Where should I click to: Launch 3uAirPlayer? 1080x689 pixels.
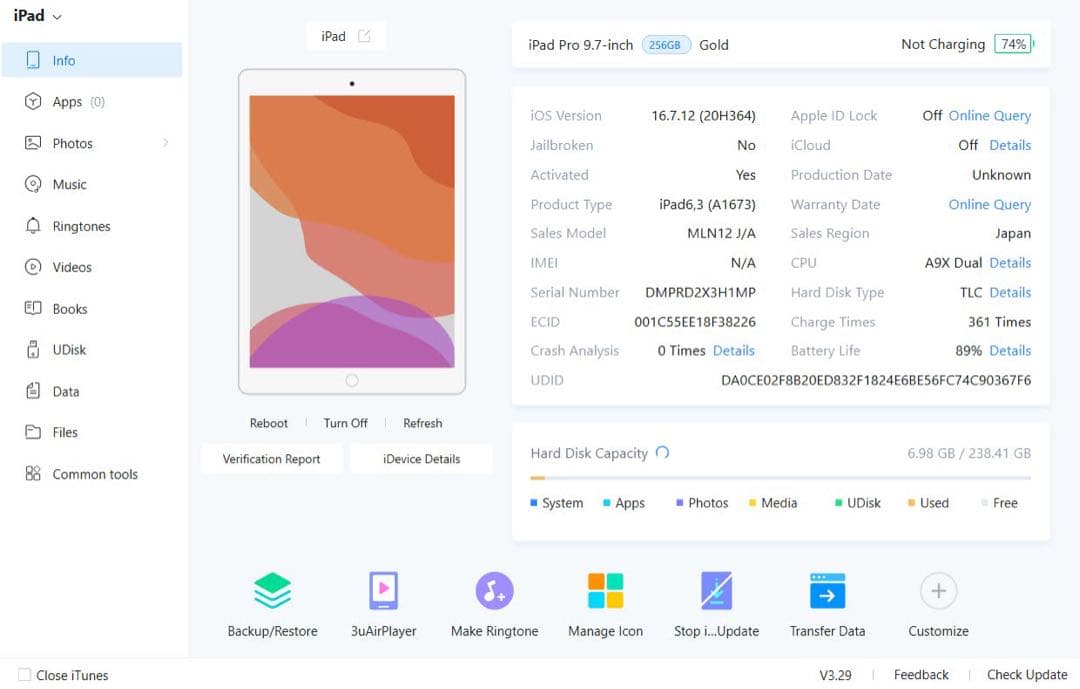(383, 600)
